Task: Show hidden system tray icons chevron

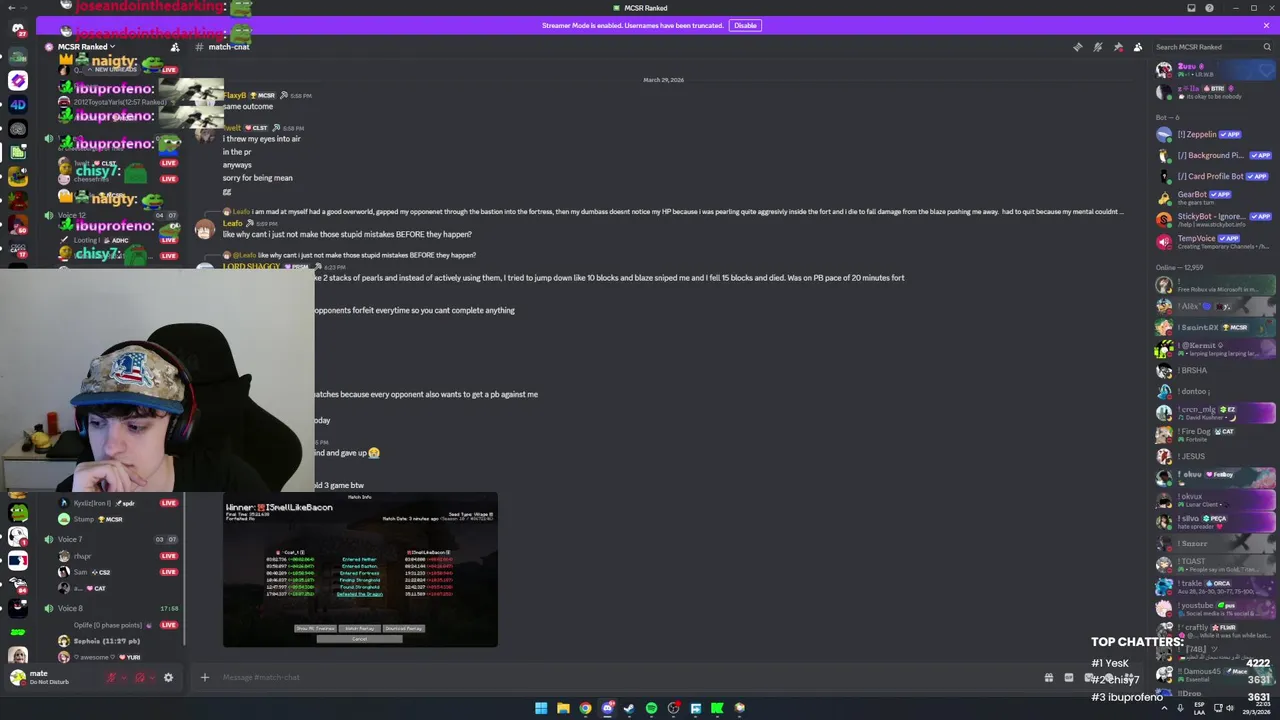Action: 1164,708
